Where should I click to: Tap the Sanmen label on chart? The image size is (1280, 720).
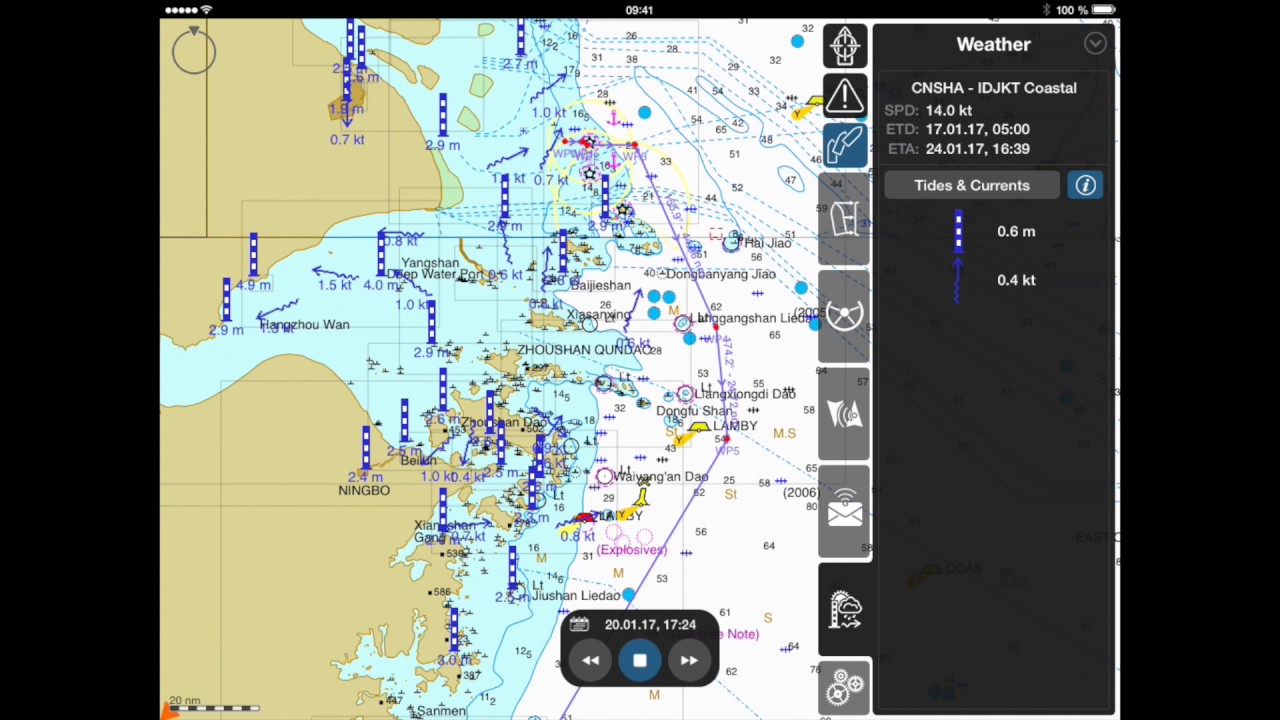pyautogui.click(x=441, y=712)
